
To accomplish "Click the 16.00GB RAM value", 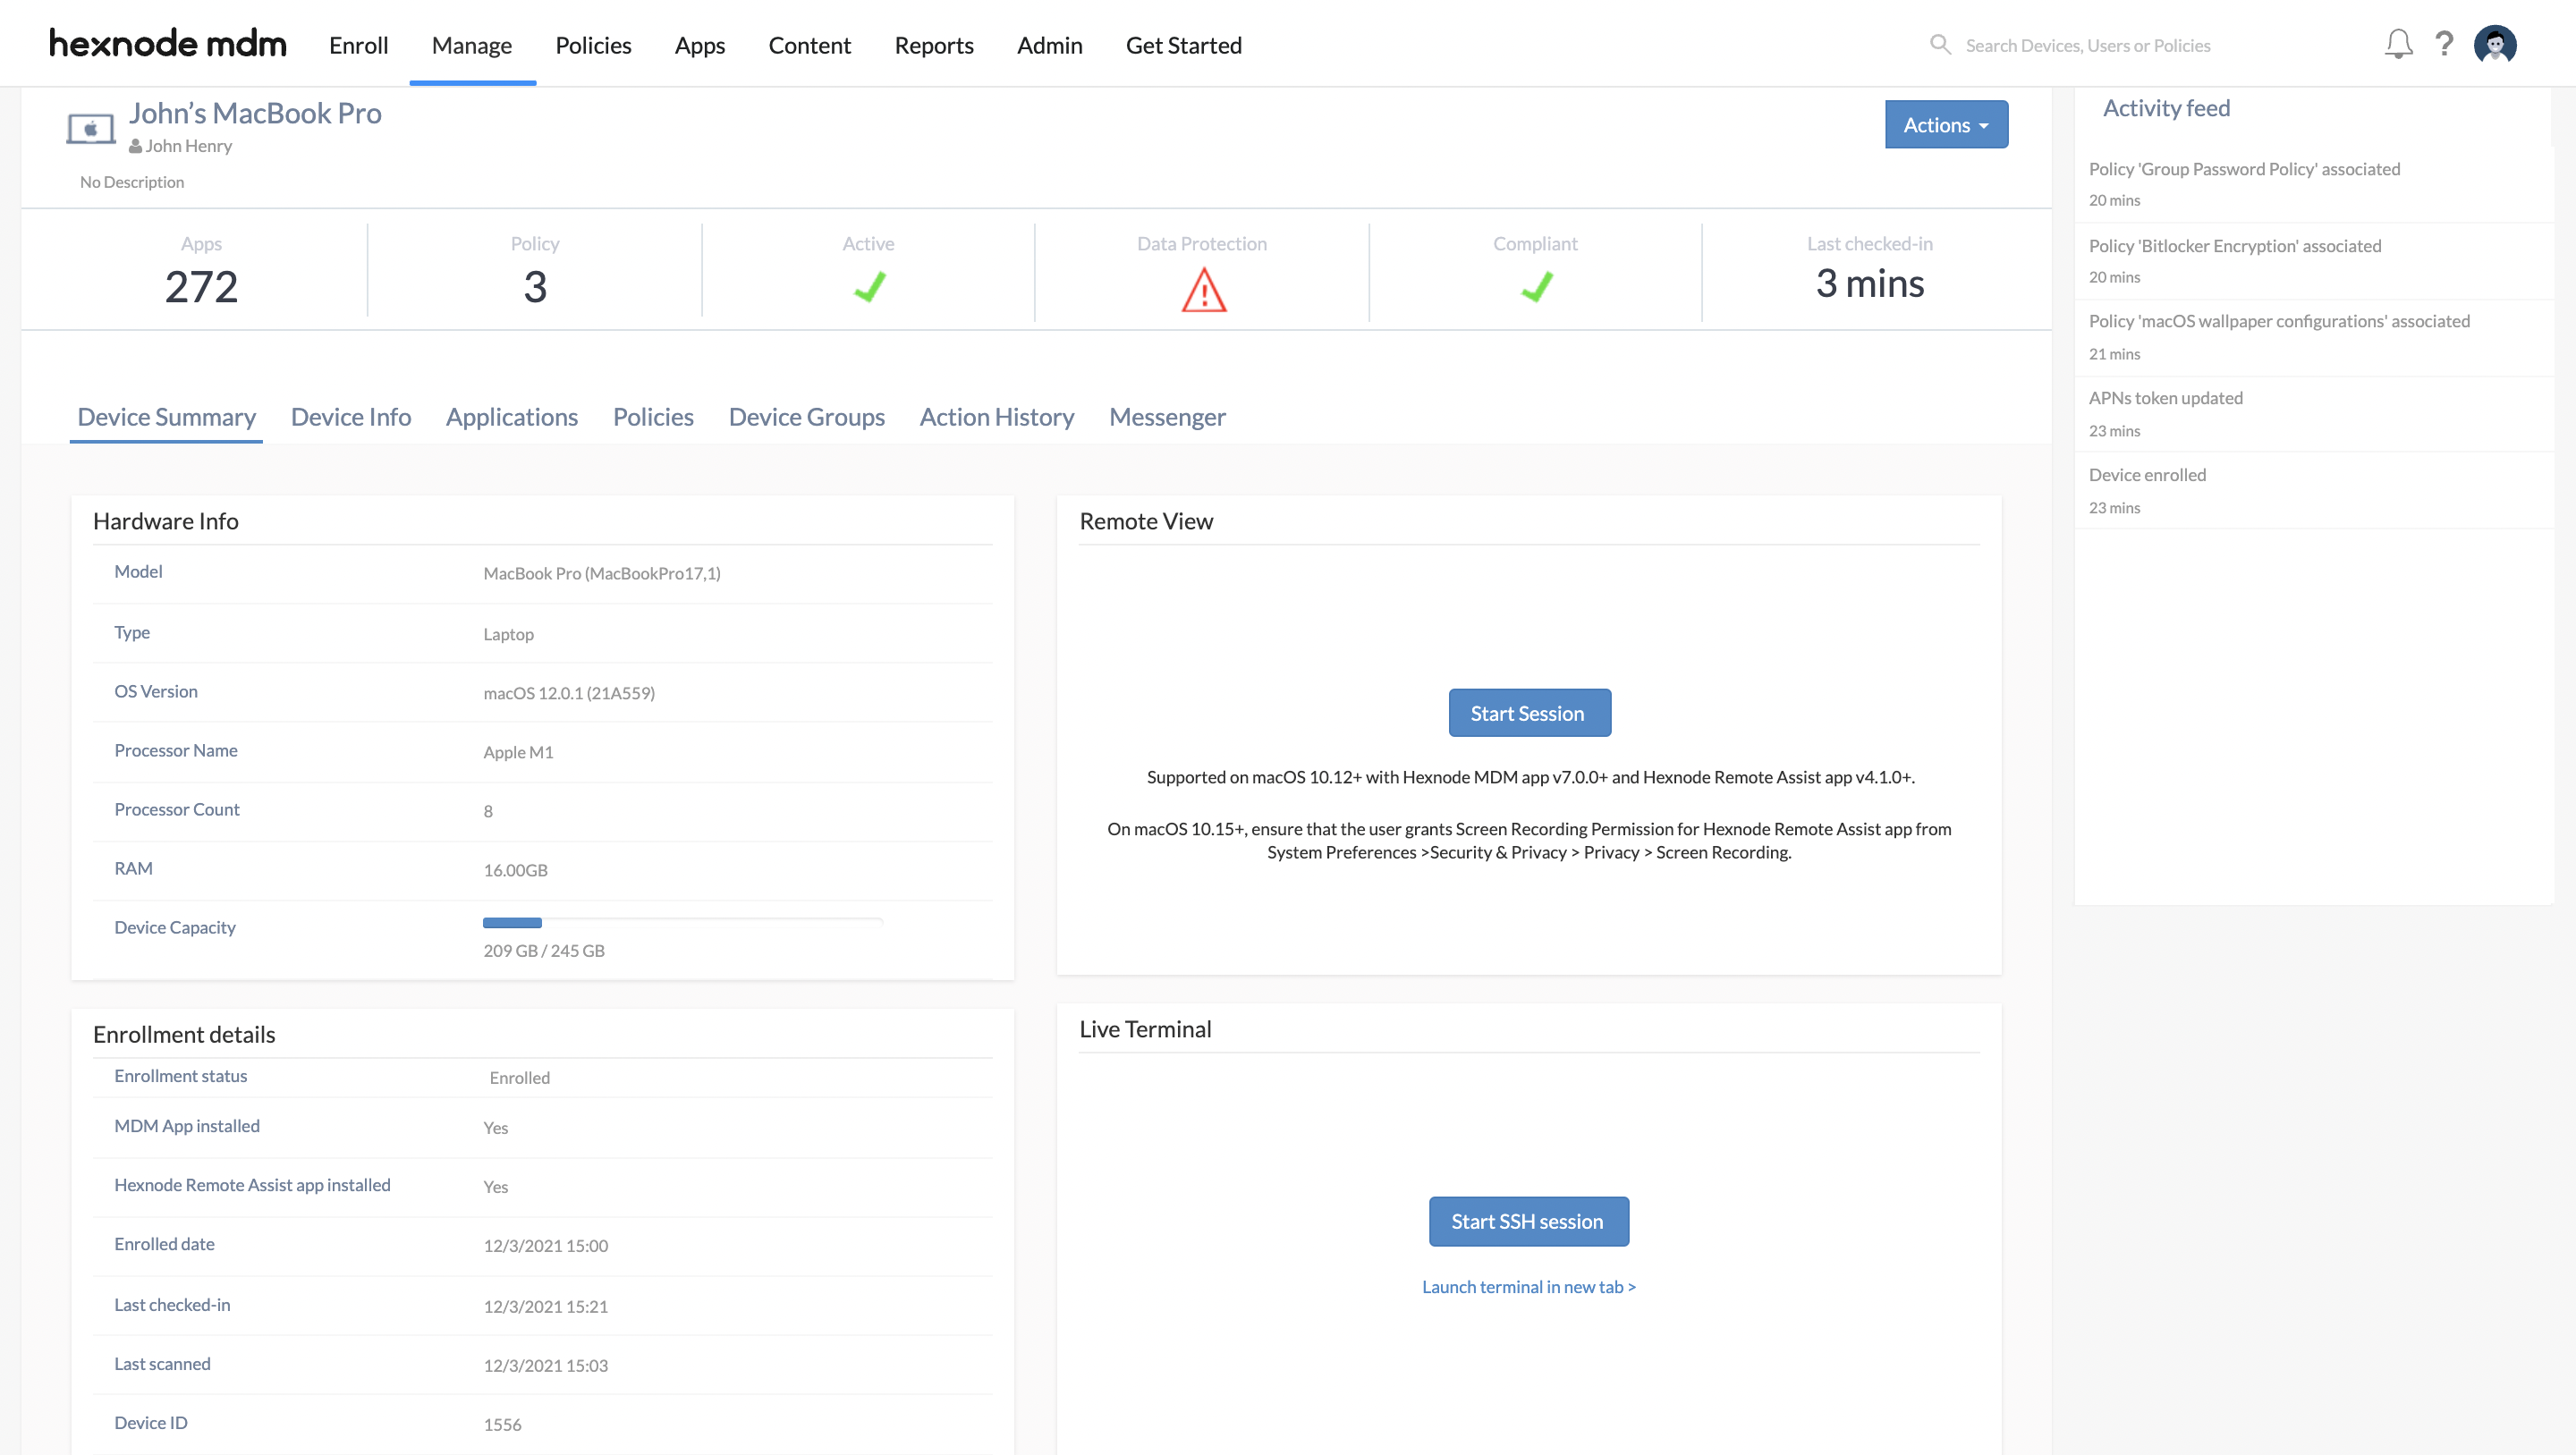I will 515,870.
